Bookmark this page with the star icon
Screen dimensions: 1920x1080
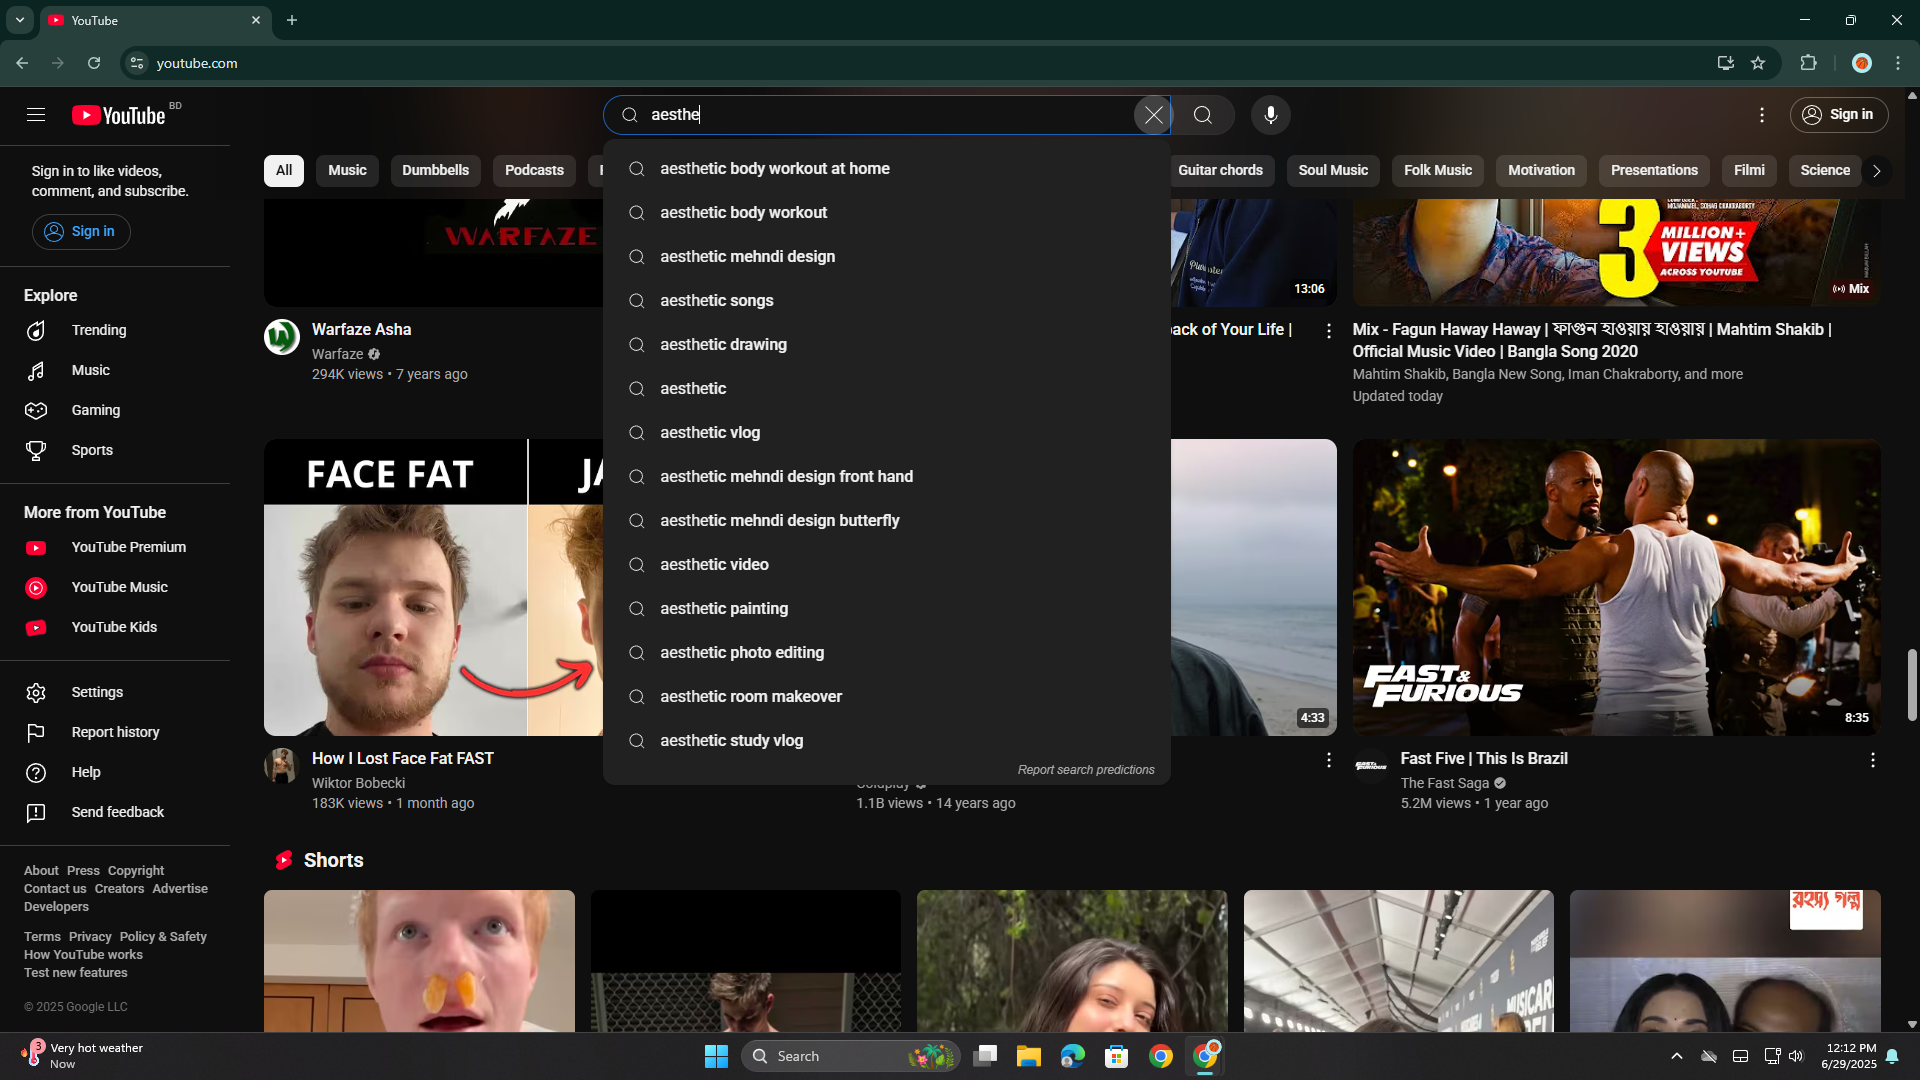[x=1758, y=63]
